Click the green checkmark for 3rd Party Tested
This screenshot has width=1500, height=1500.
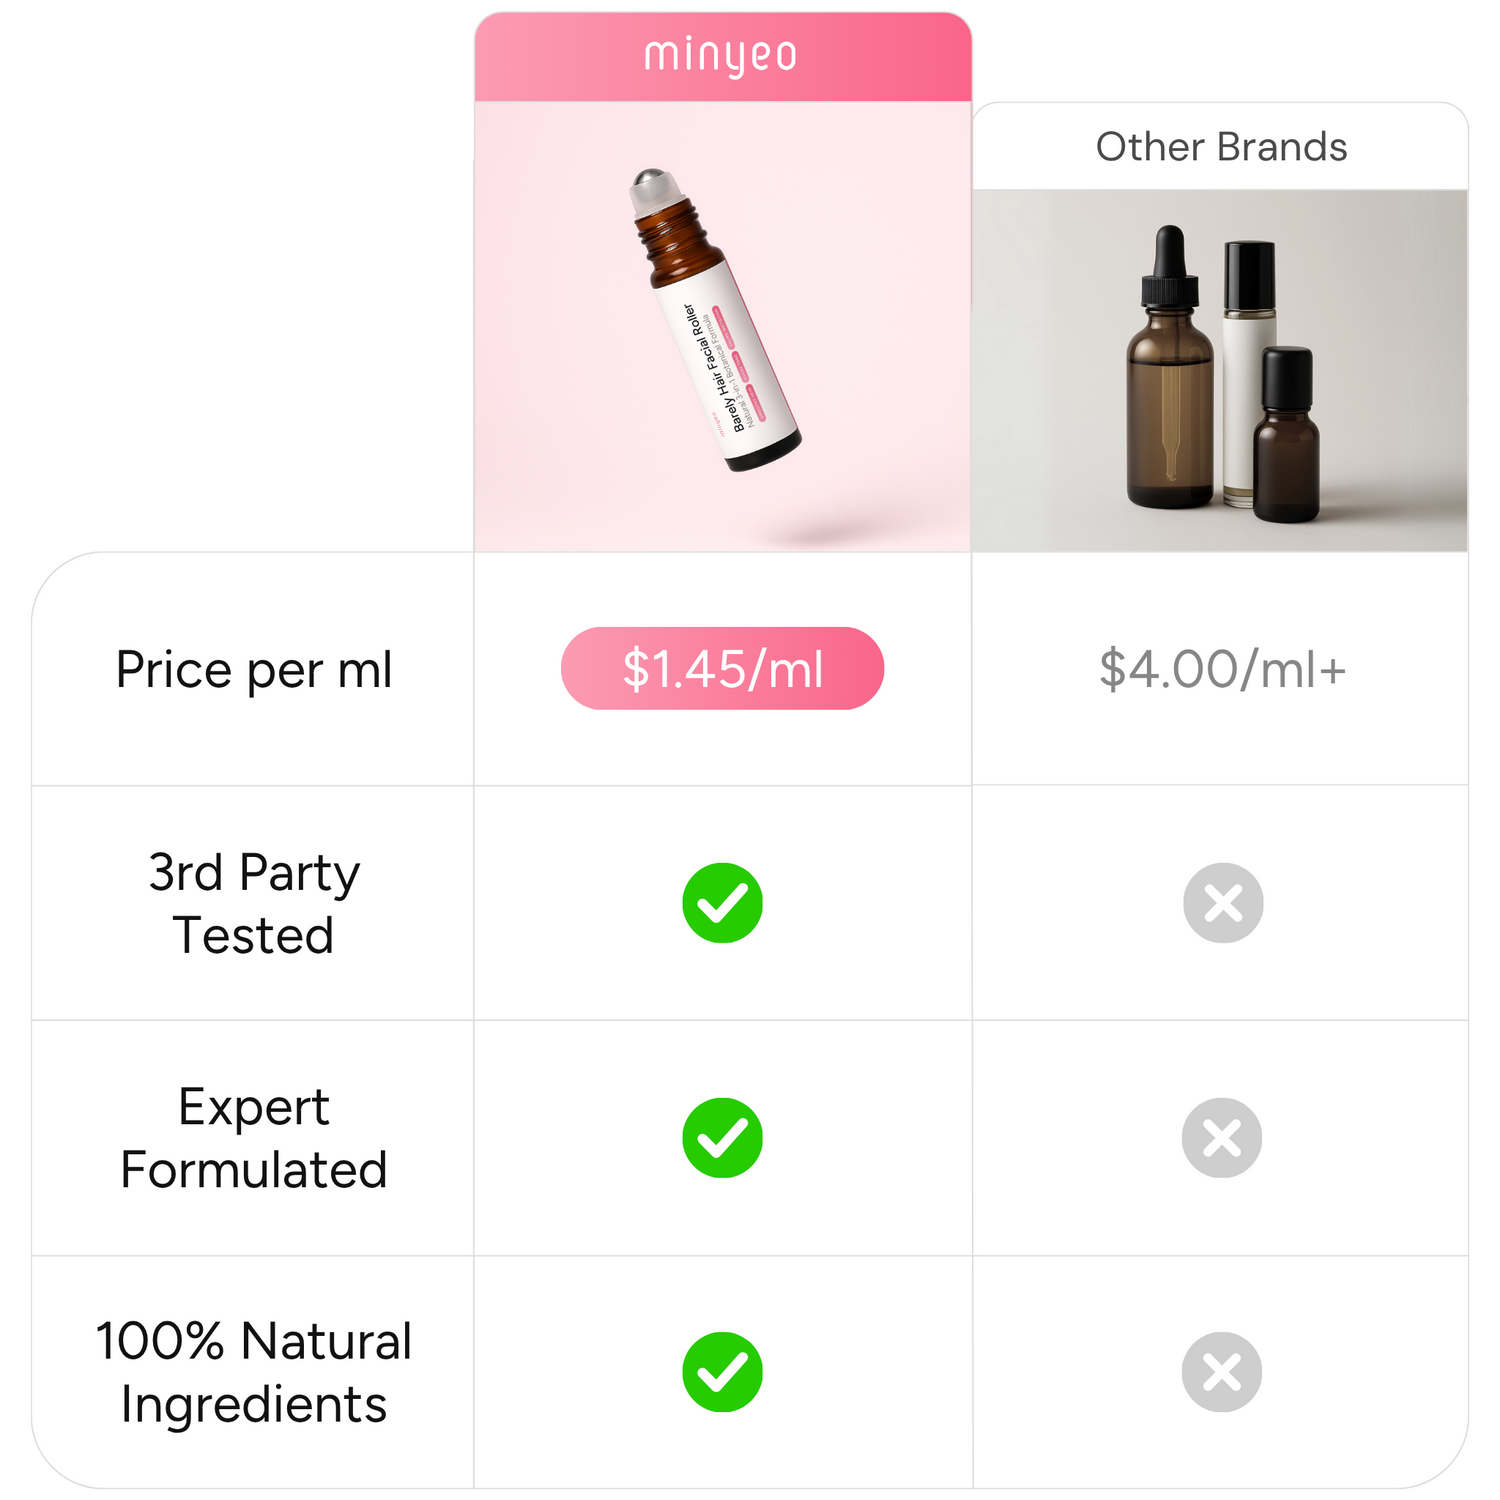[722, 903]
